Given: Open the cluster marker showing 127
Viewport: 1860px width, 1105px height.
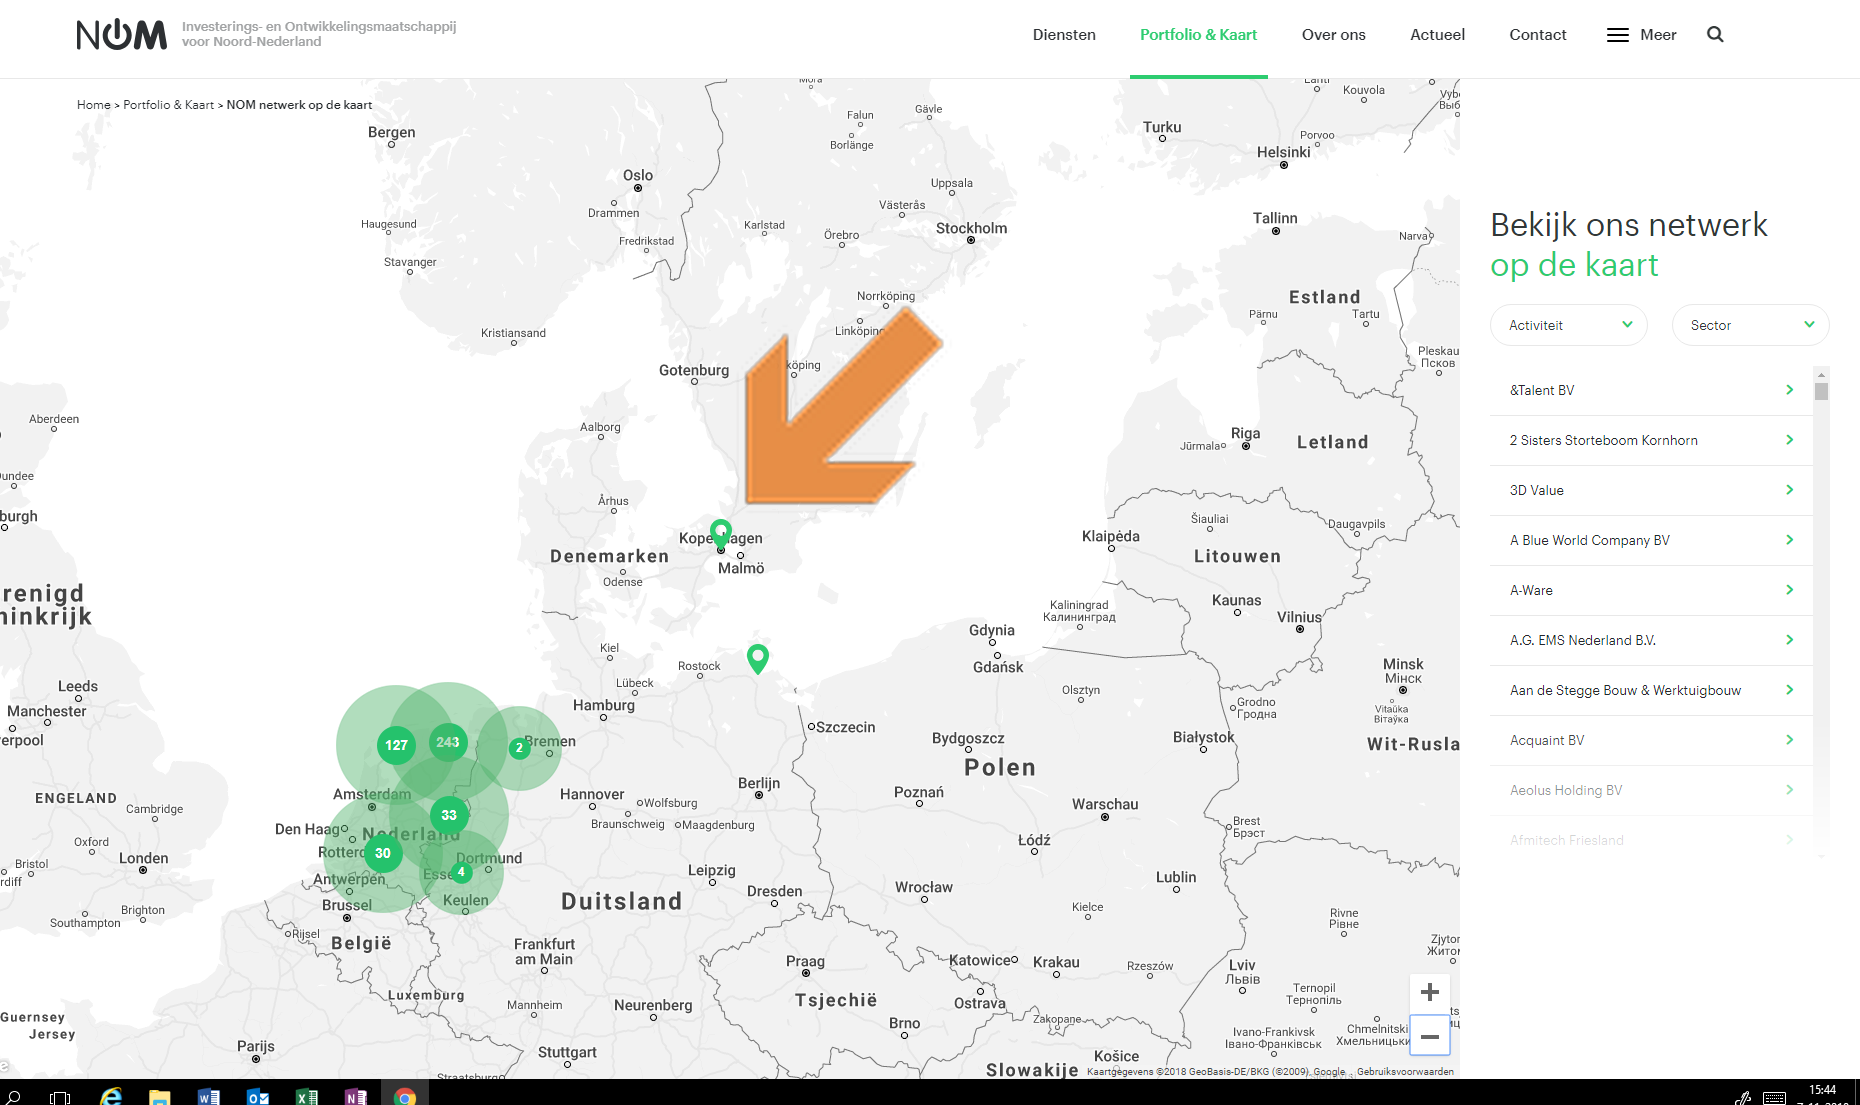Looking at the screenshot, I should pos(396,745).
